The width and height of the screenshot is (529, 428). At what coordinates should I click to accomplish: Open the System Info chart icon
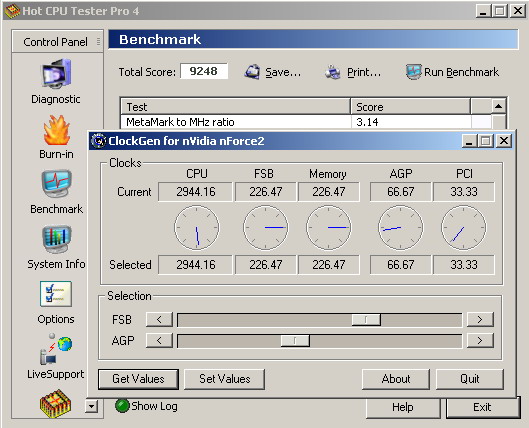pos(56,239)
